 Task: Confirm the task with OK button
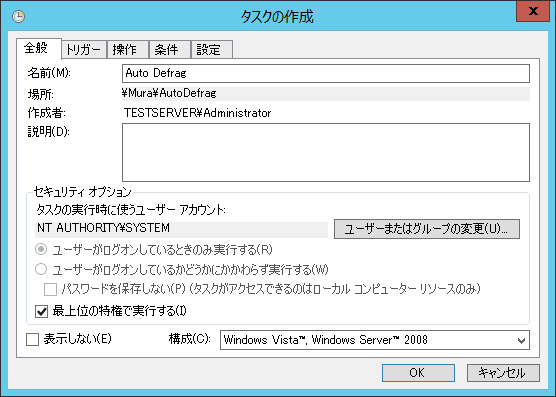tap(418, 373)
